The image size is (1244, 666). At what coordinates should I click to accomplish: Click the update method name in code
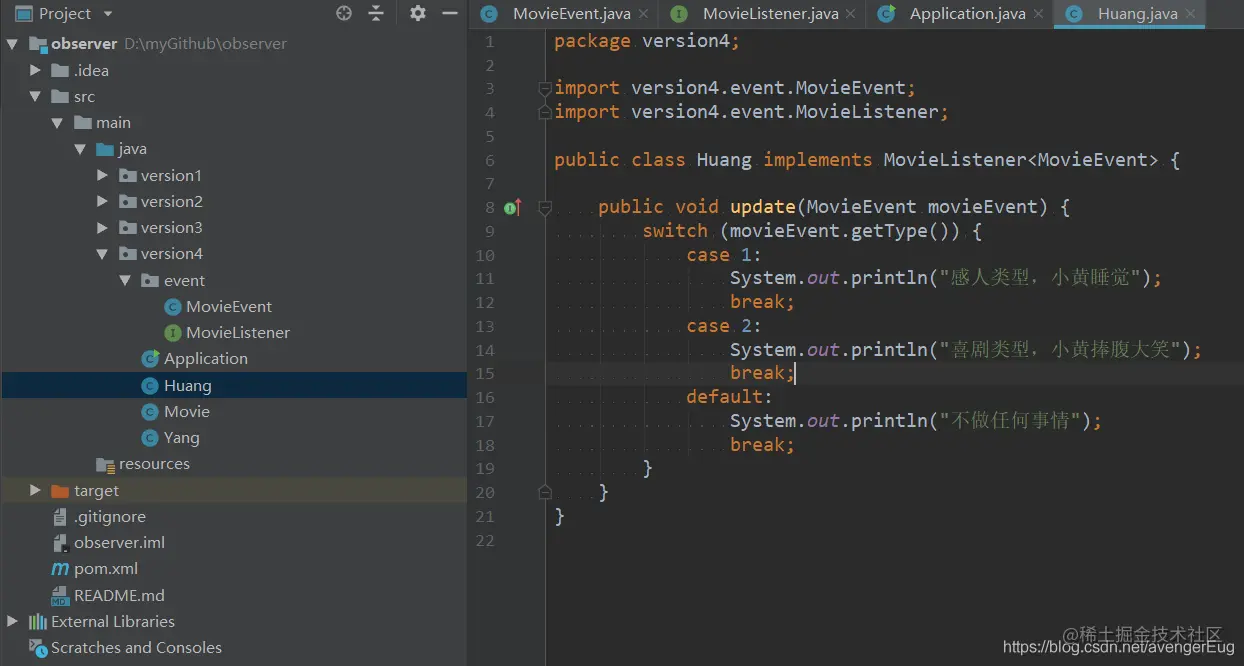pyautogui.click(x=763, y=207)
